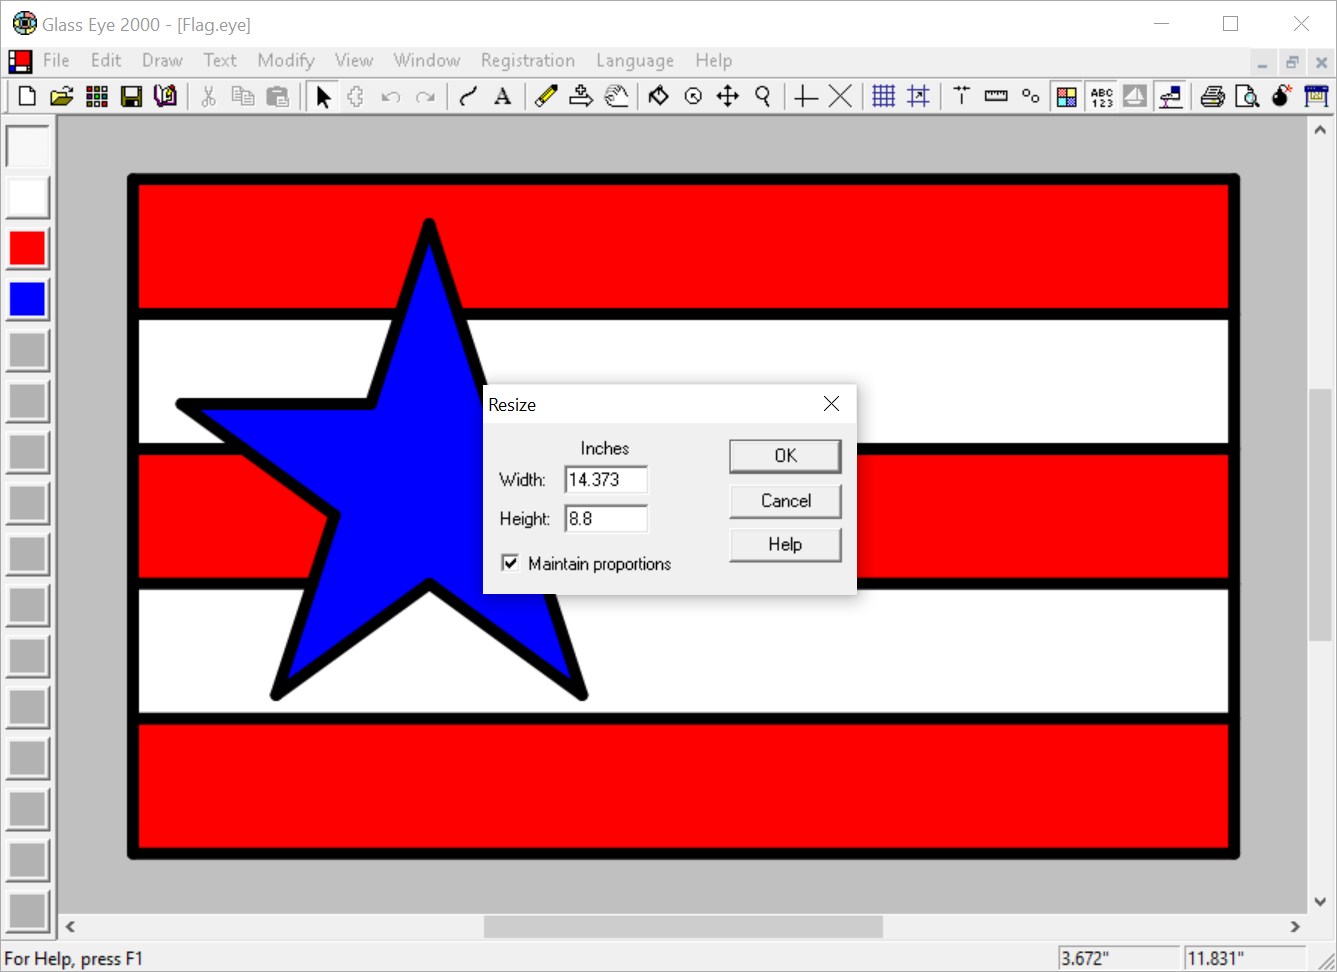Open the Draw menu
Screen dimensions: 1337x972
[x=162, y=60]
